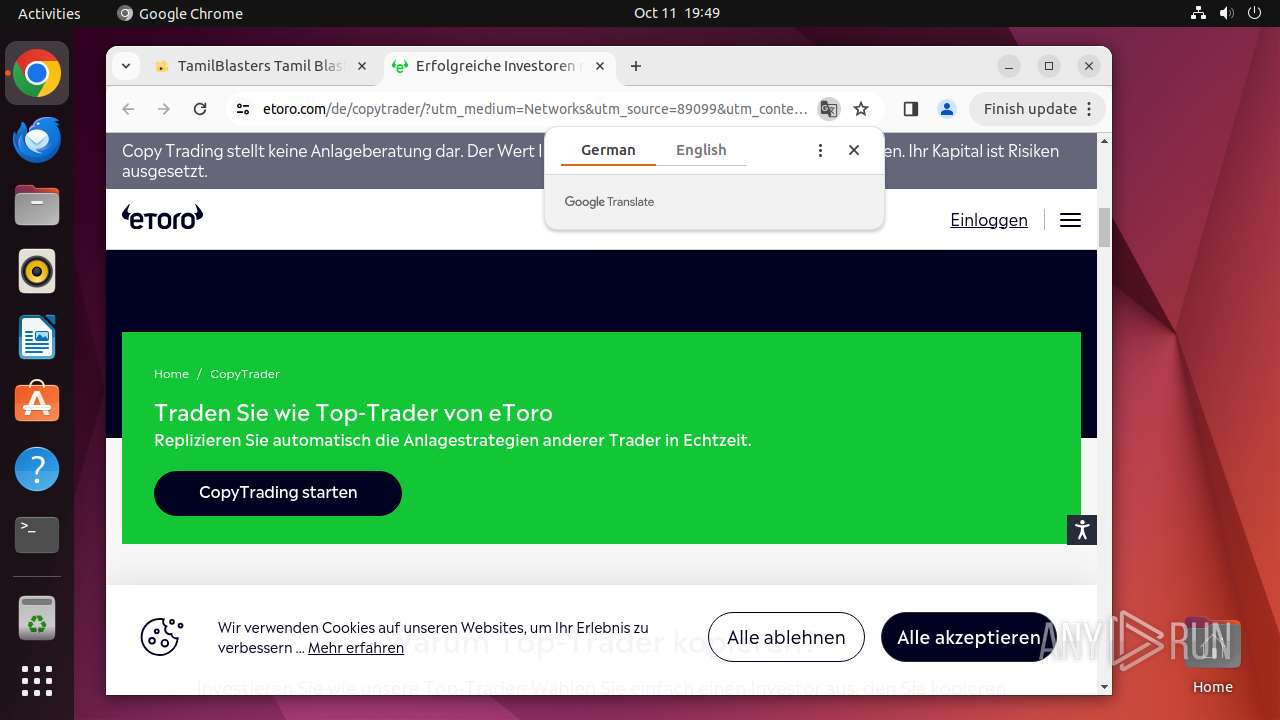Bookmark this page with the star
The height and width of the screenshot is (720, 1280).
pos(861,109)
